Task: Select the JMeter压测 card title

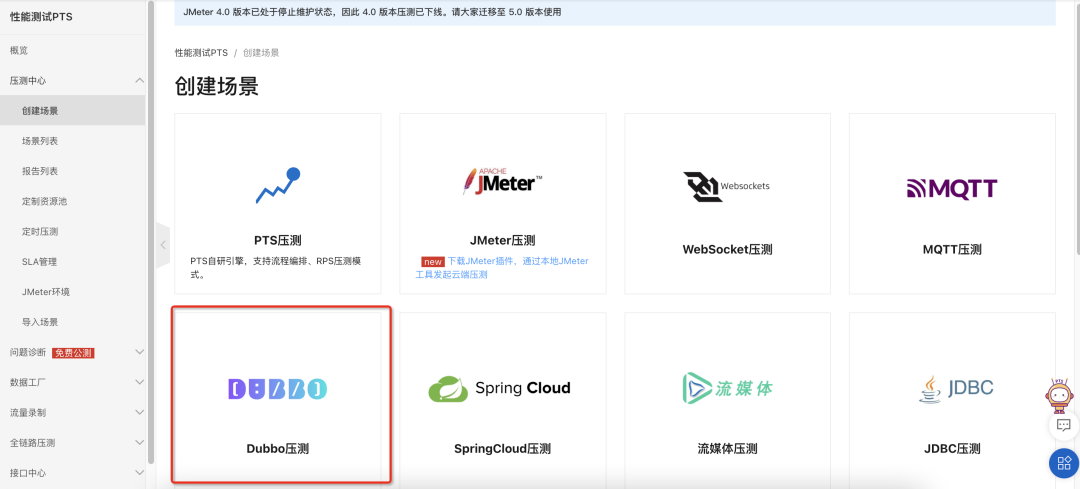Action: tap(502, 241)
